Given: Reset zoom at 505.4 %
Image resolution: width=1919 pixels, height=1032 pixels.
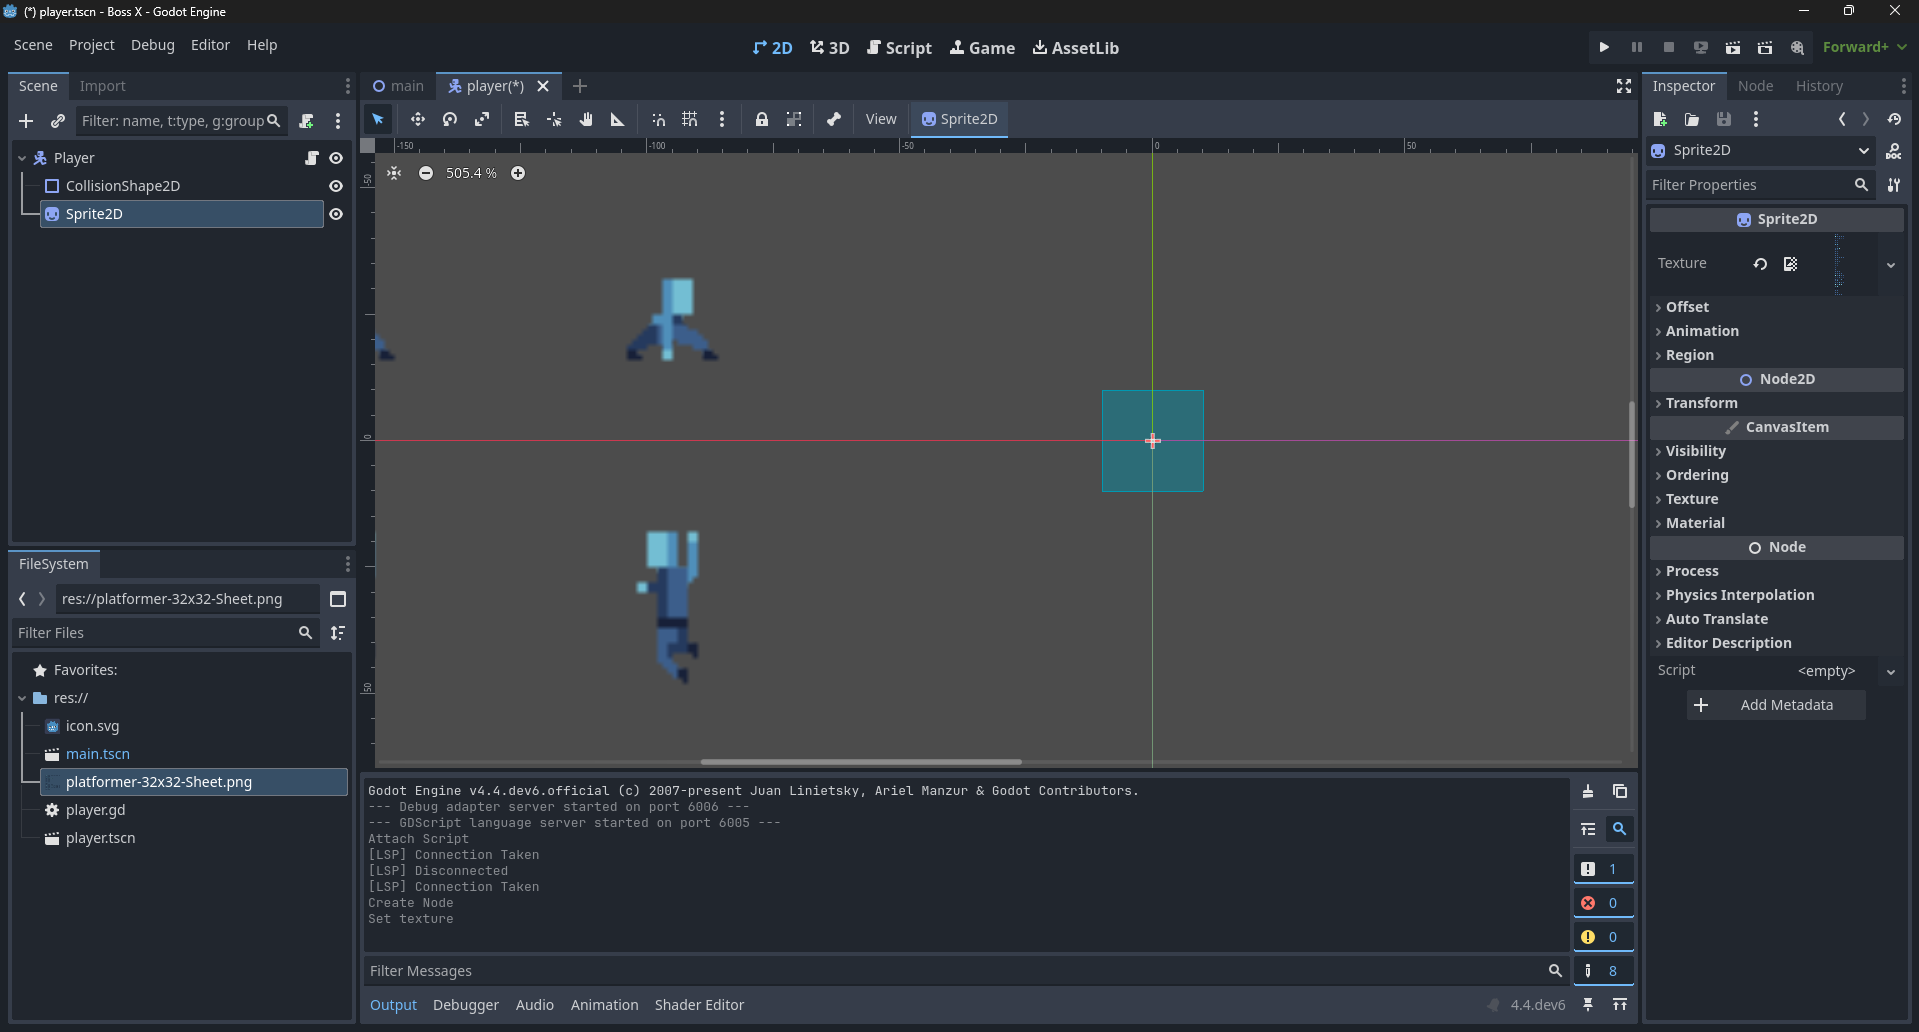Looking at the screenshot, I should tap(471, 173).
